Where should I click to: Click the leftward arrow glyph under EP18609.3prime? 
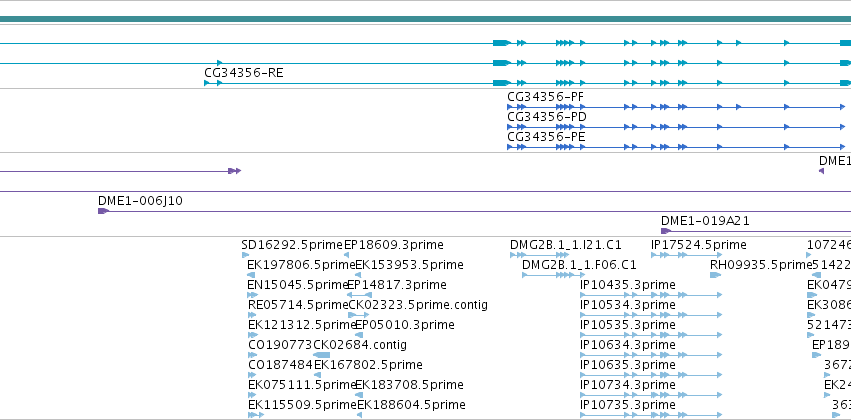(x=346, y=255)
